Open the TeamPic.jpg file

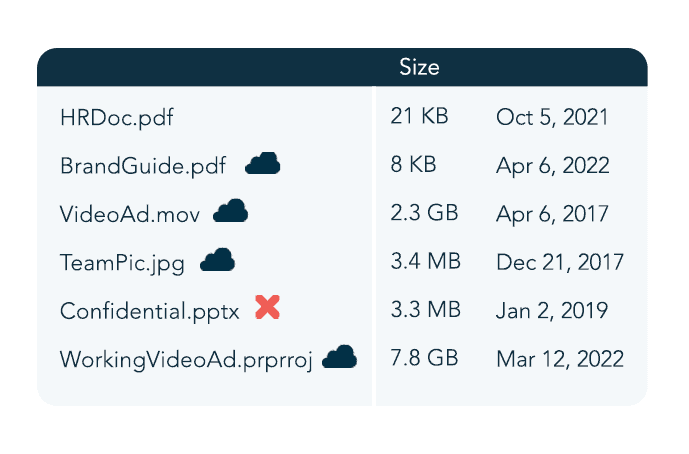(x=123, y=263)
